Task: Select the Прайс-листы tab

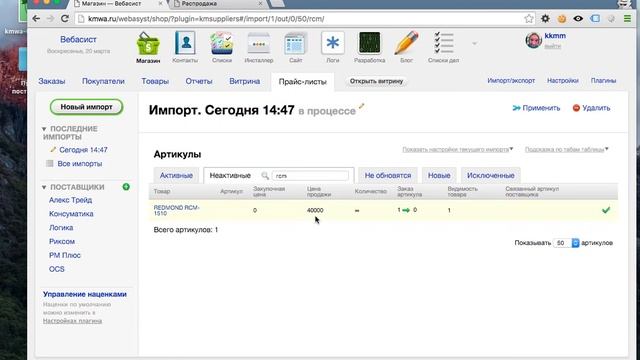Action: coord(302,82)
